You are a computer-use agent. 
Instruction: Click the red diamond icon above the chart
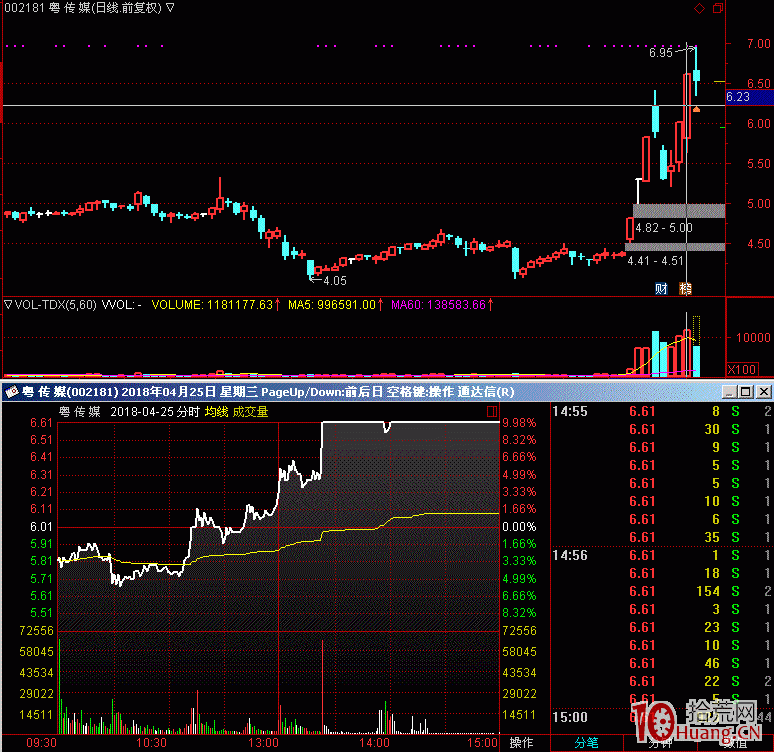pos(699,8)
